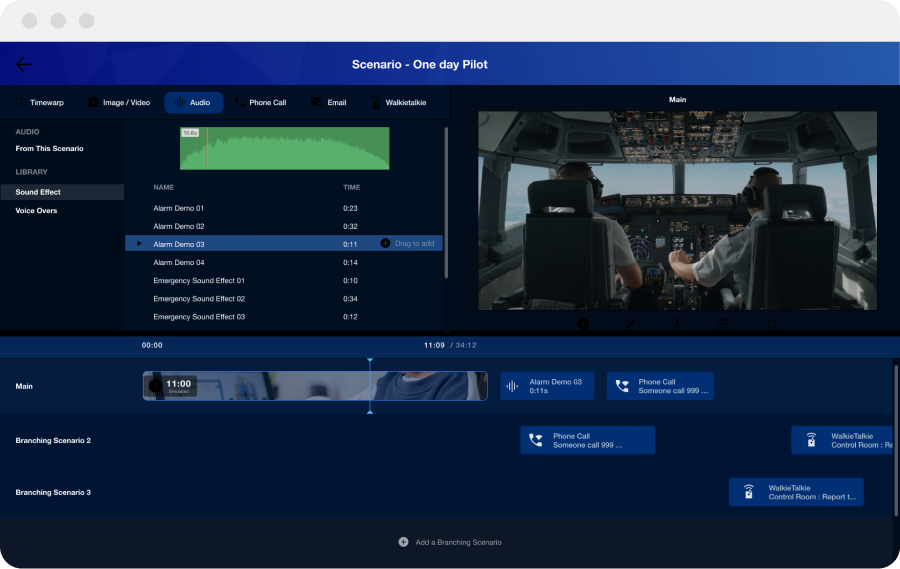The width and height of the screenshot is (900, 569).
Task: Open Voice Overs library category
Action: pyautogui.click(x=36, y=211)
